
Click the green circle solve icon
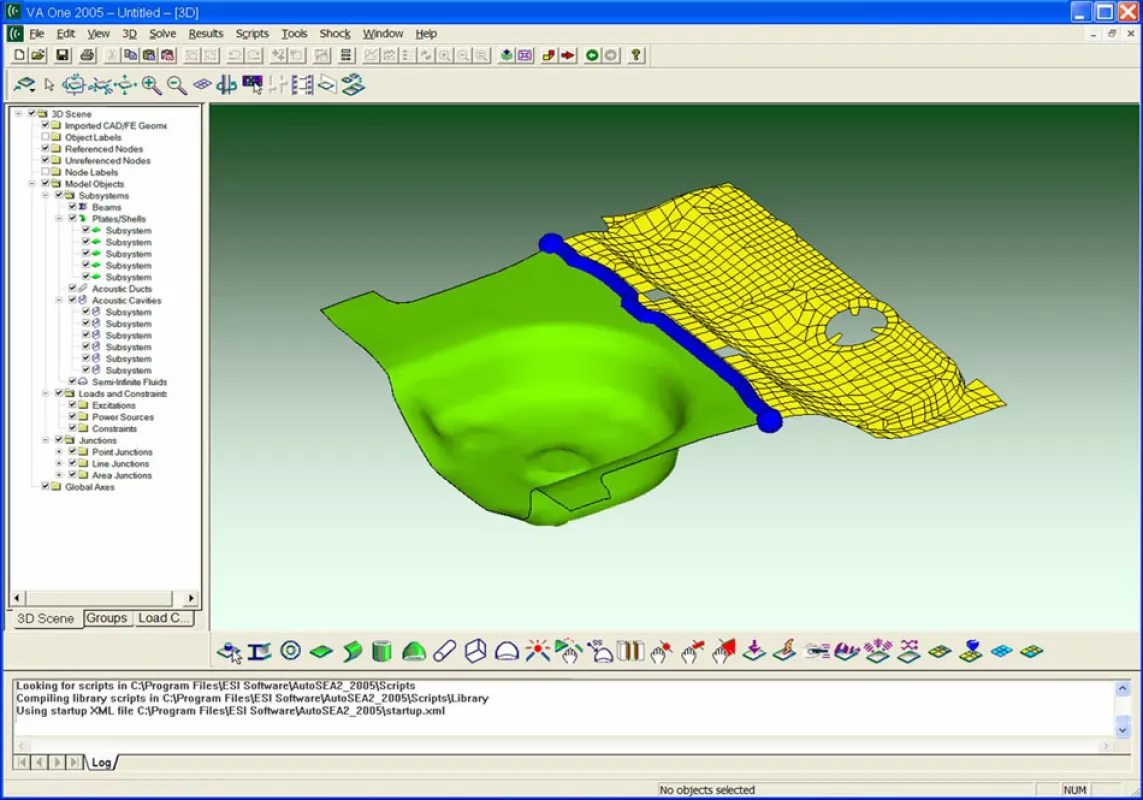point(592,55)
